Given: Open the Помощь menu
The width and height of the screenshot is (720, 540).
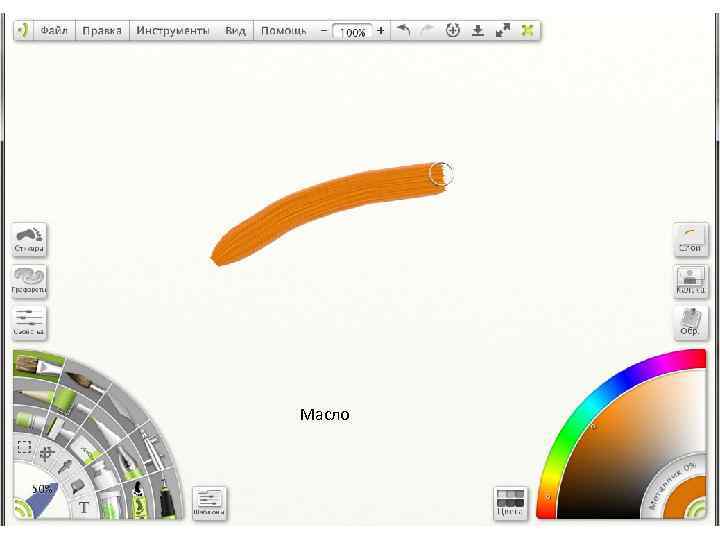Looking at the screenshot, I should click(x=283, y=31).
